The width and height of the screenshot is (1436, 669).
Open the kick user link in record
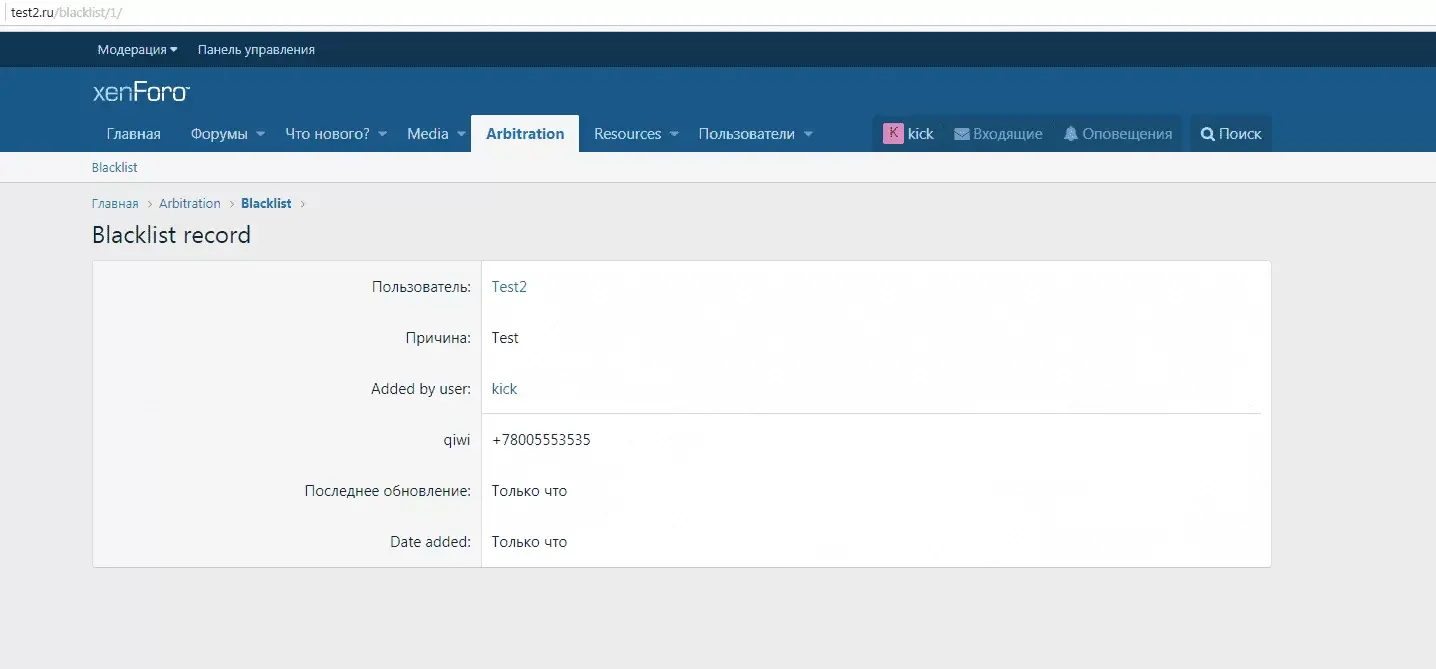point(505,389)
